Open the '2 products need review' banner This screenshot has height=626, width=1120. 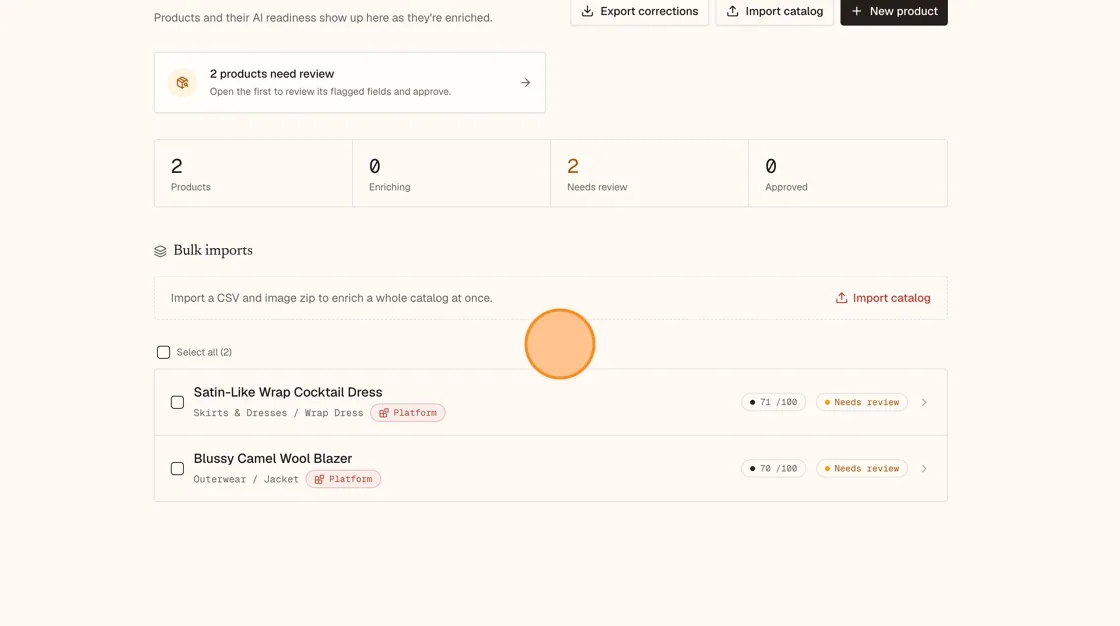350,82
